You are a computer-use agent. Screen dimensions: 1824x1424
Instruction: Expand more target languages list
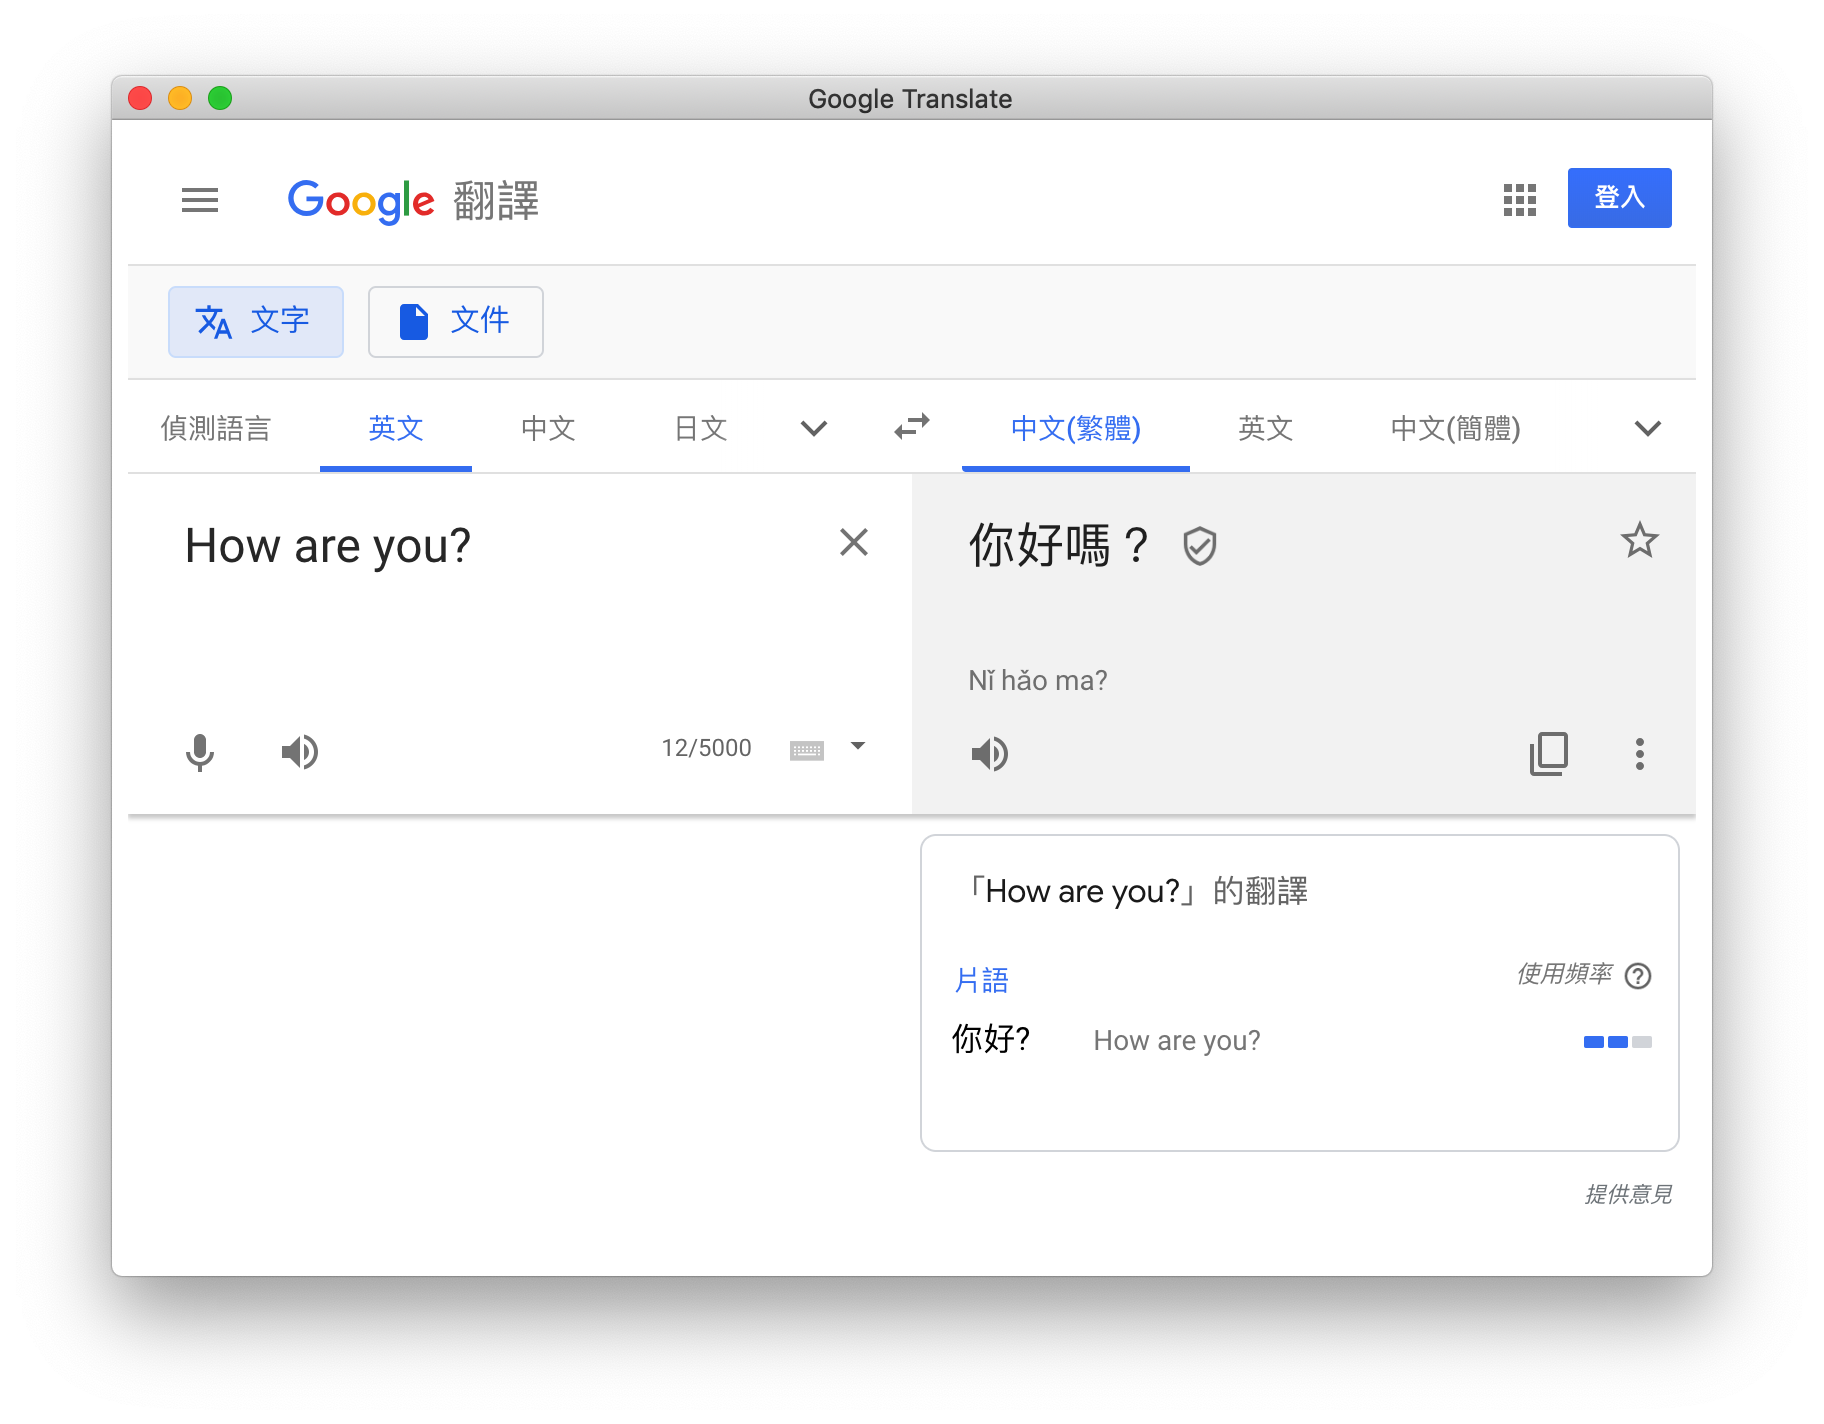point(1647,428)
